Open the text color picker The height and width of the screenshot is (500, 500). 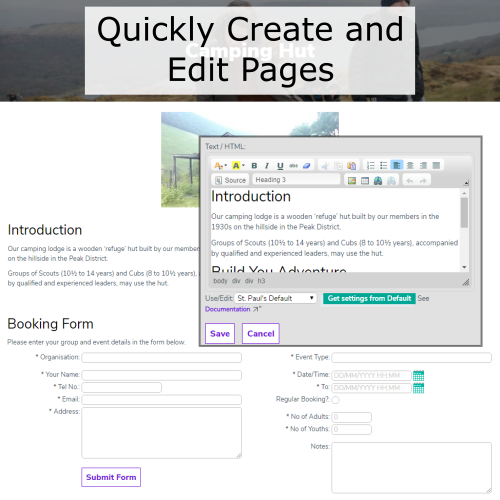220,165
